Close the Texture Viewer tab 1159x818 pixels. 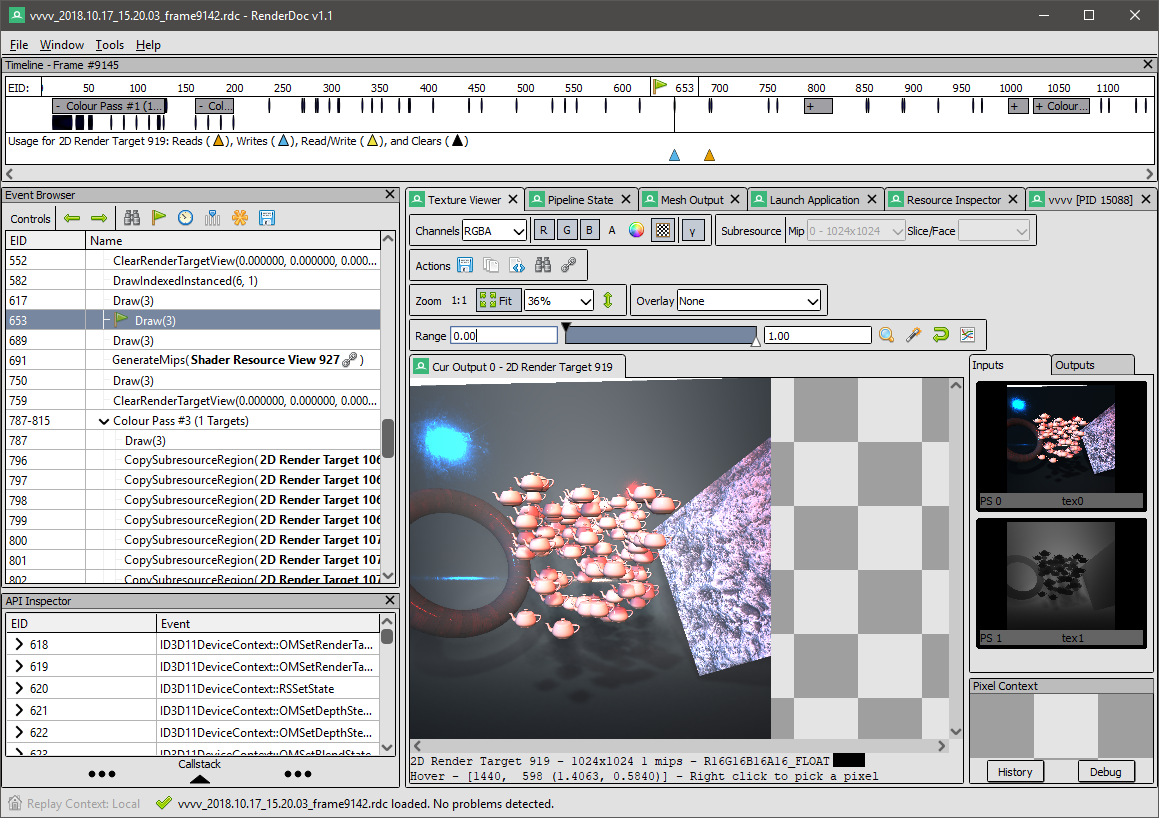(x=513, y=200)
